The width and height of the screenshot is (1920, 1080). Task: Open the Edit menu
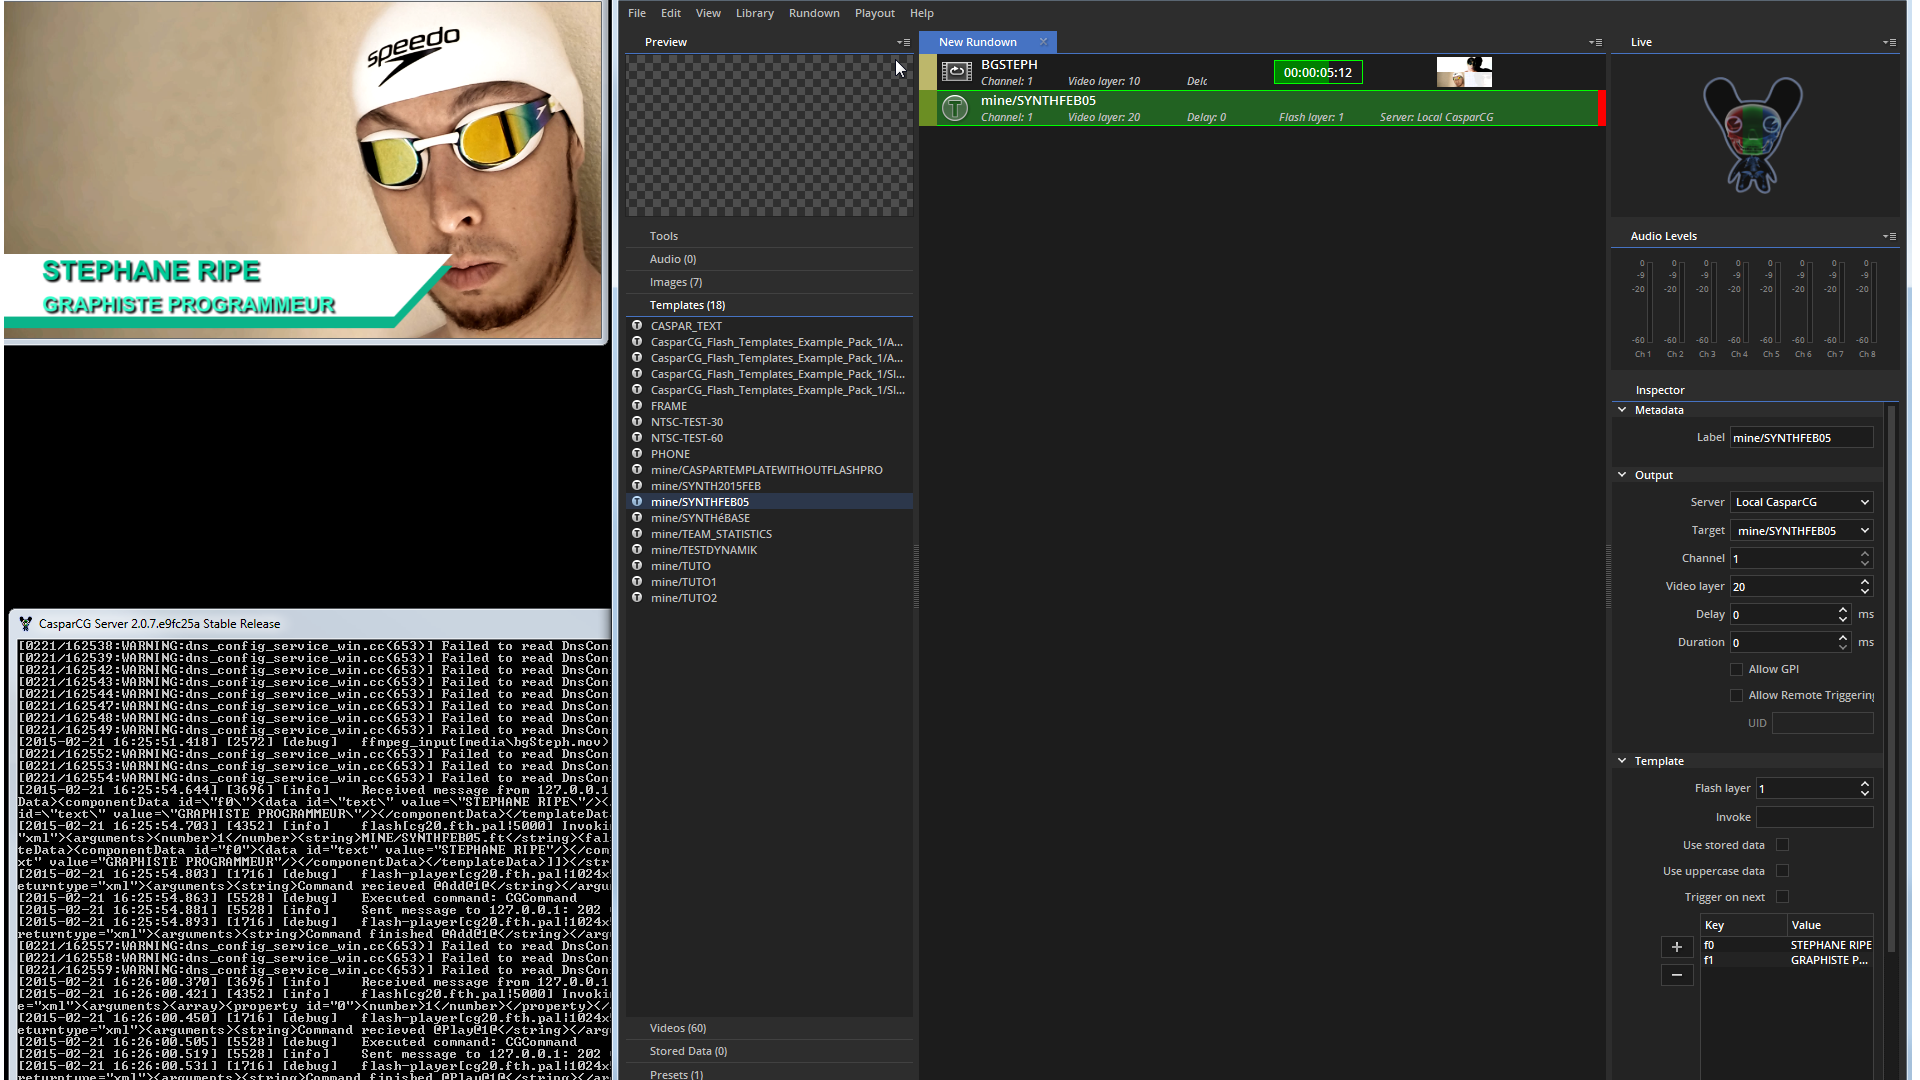671,13
